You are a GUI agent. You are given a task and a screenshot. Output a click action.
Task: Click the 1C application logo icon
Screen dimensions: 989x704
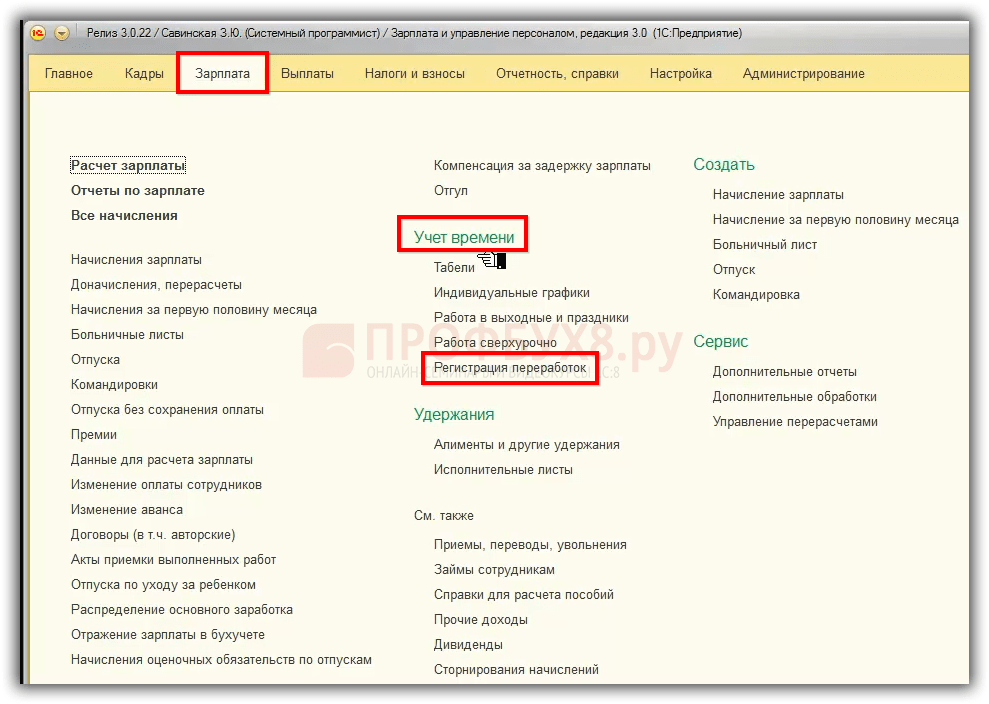(38, 33)
